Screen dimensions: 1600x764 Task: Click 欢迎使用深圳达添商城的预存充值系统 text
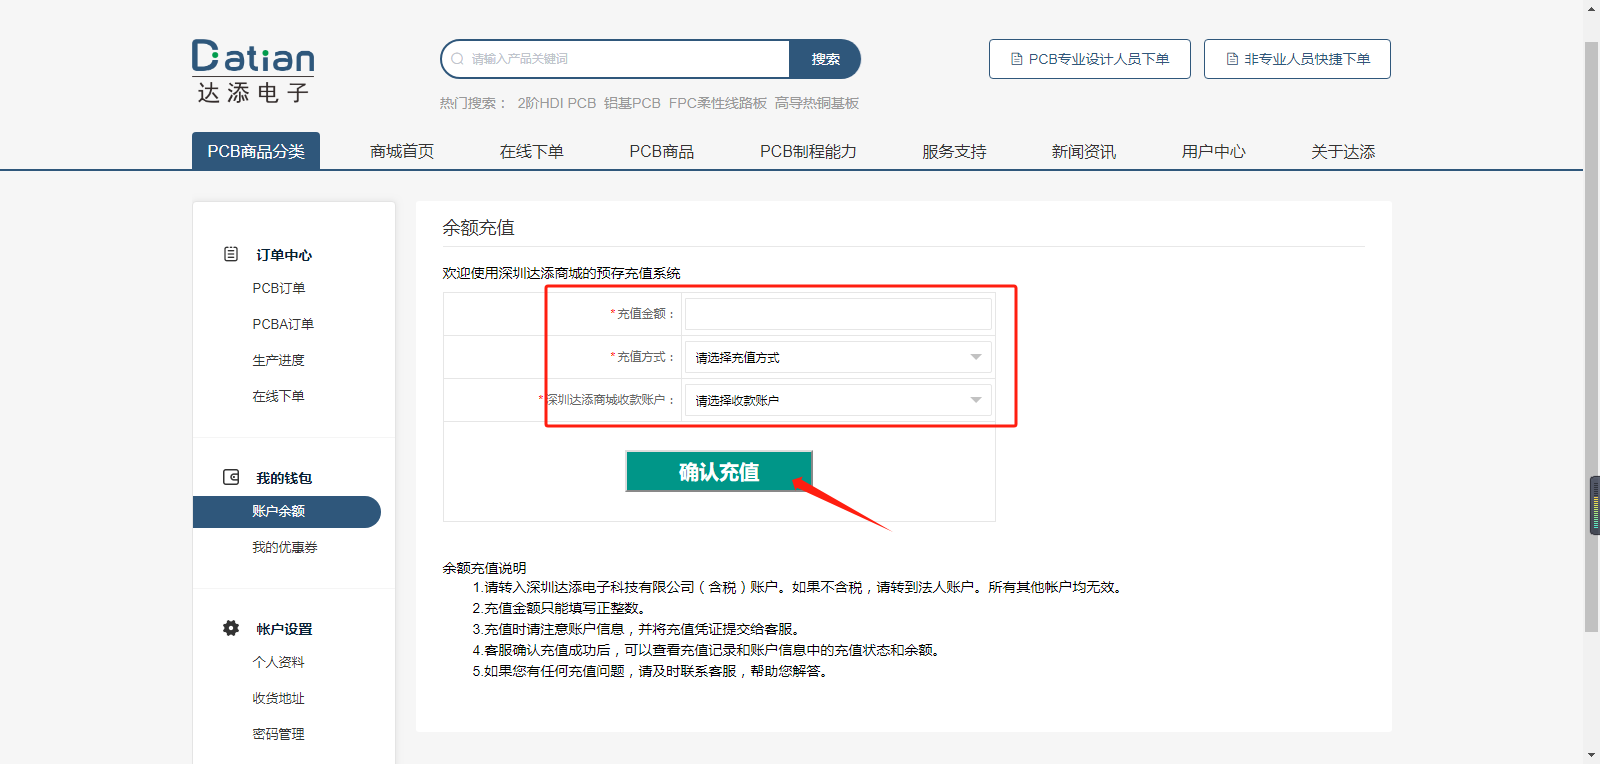561,273
